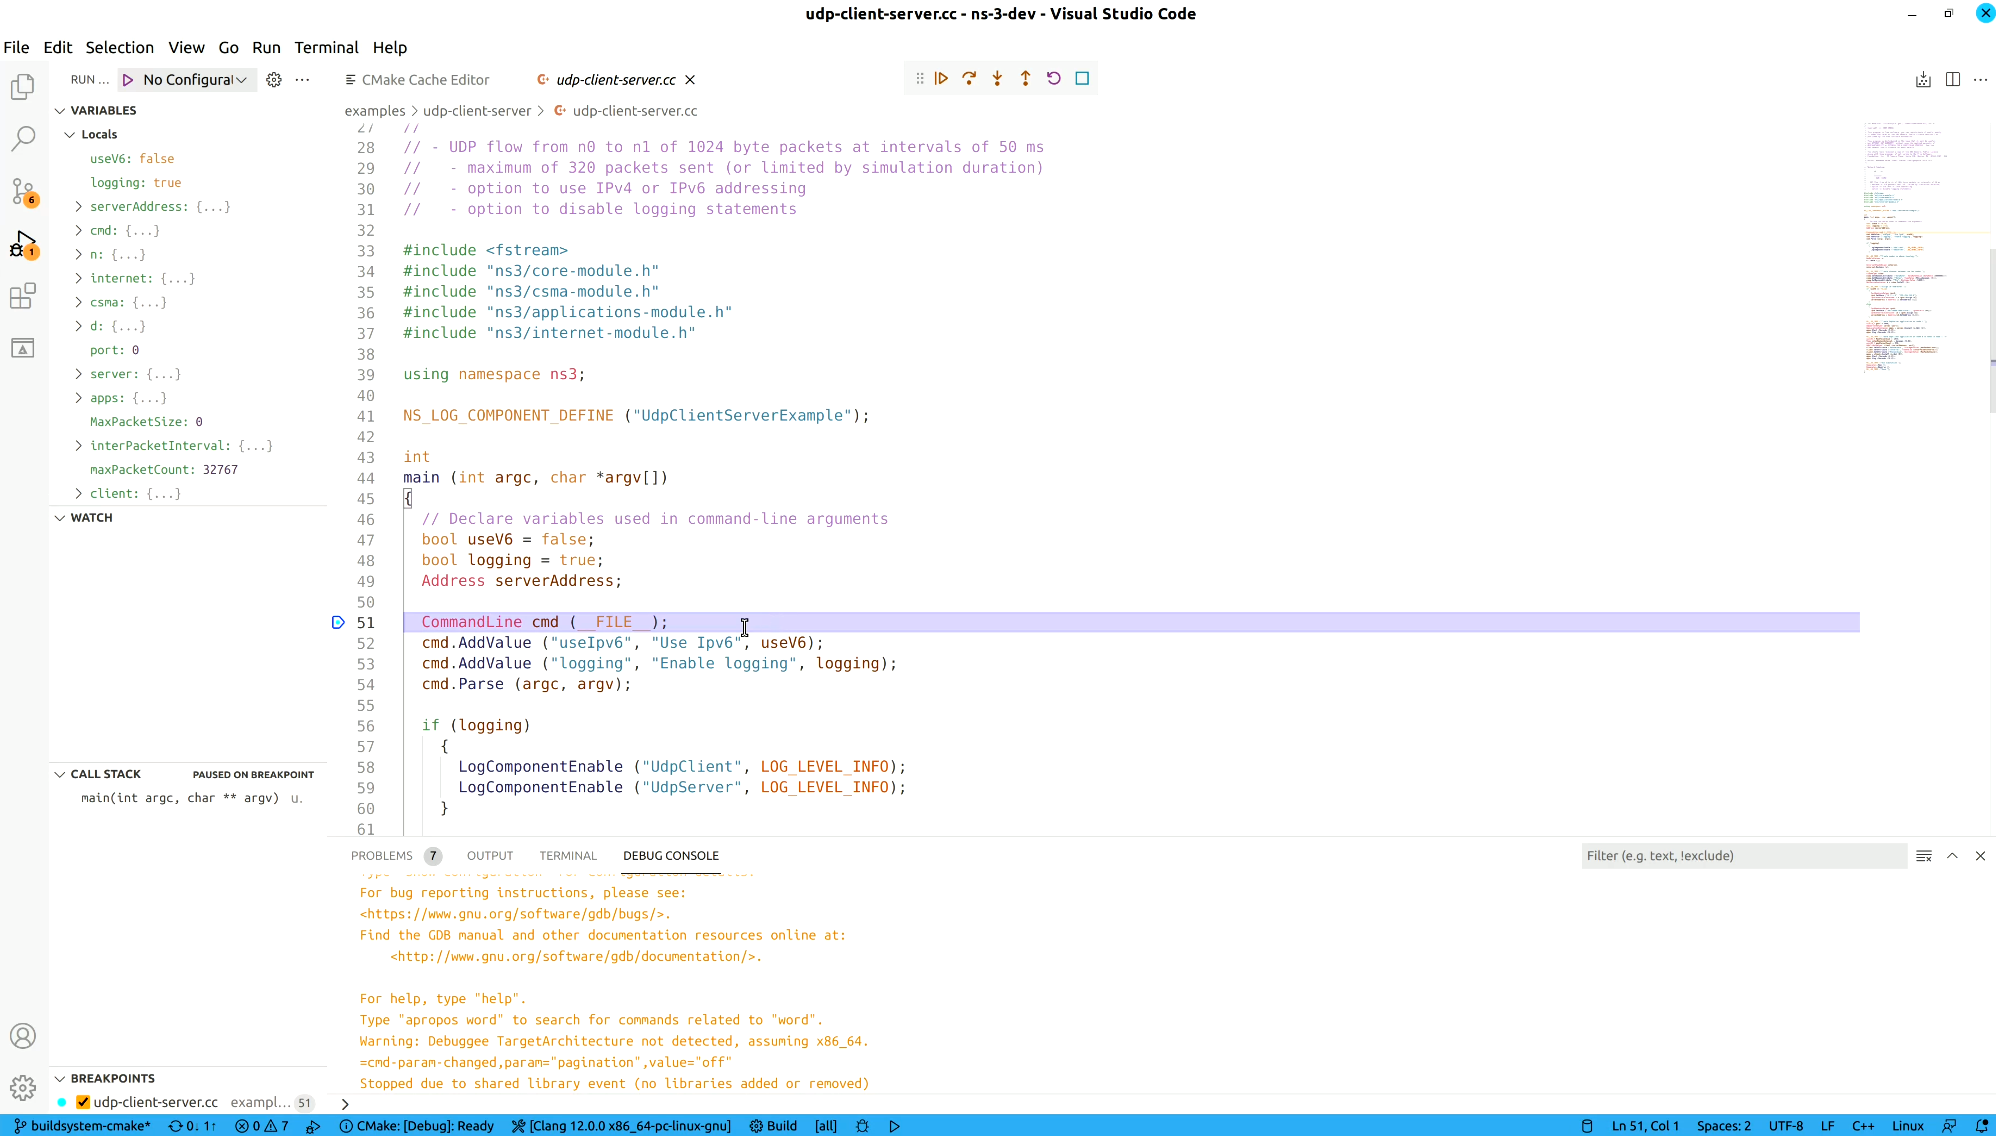Image resolution: width=1996 pixels, height=1136 pixels.
Task: Switch to the PROBLEMS tab
Action: coord(382,855)
